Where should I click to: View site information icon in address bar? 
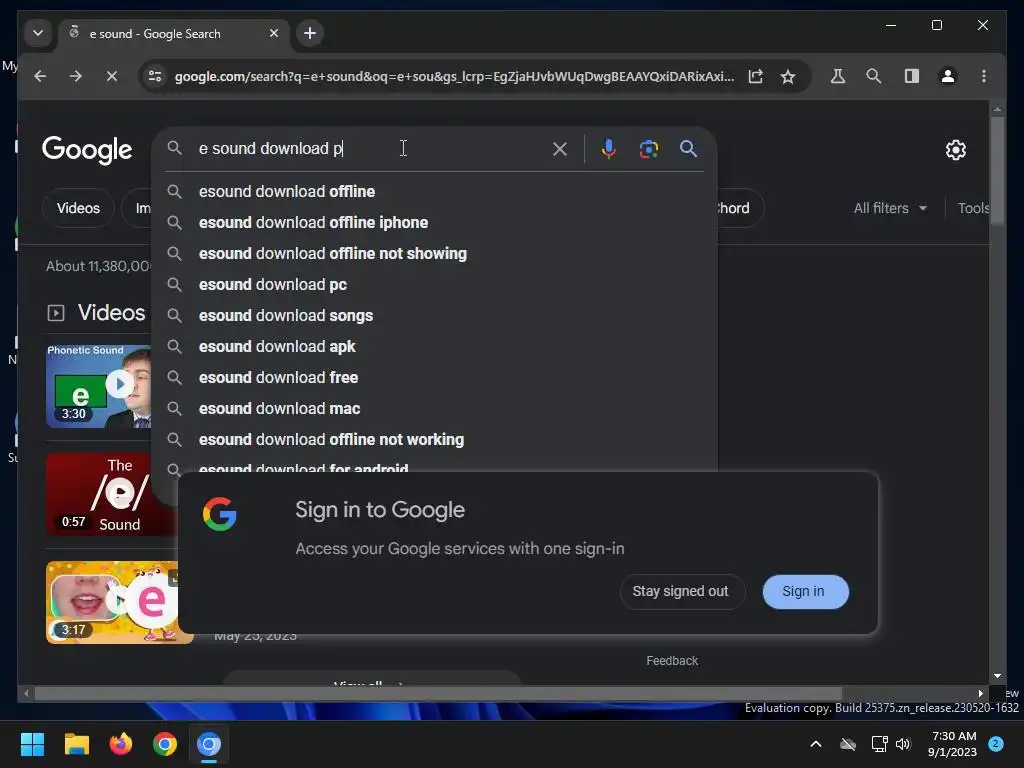[x=155, y=76]
